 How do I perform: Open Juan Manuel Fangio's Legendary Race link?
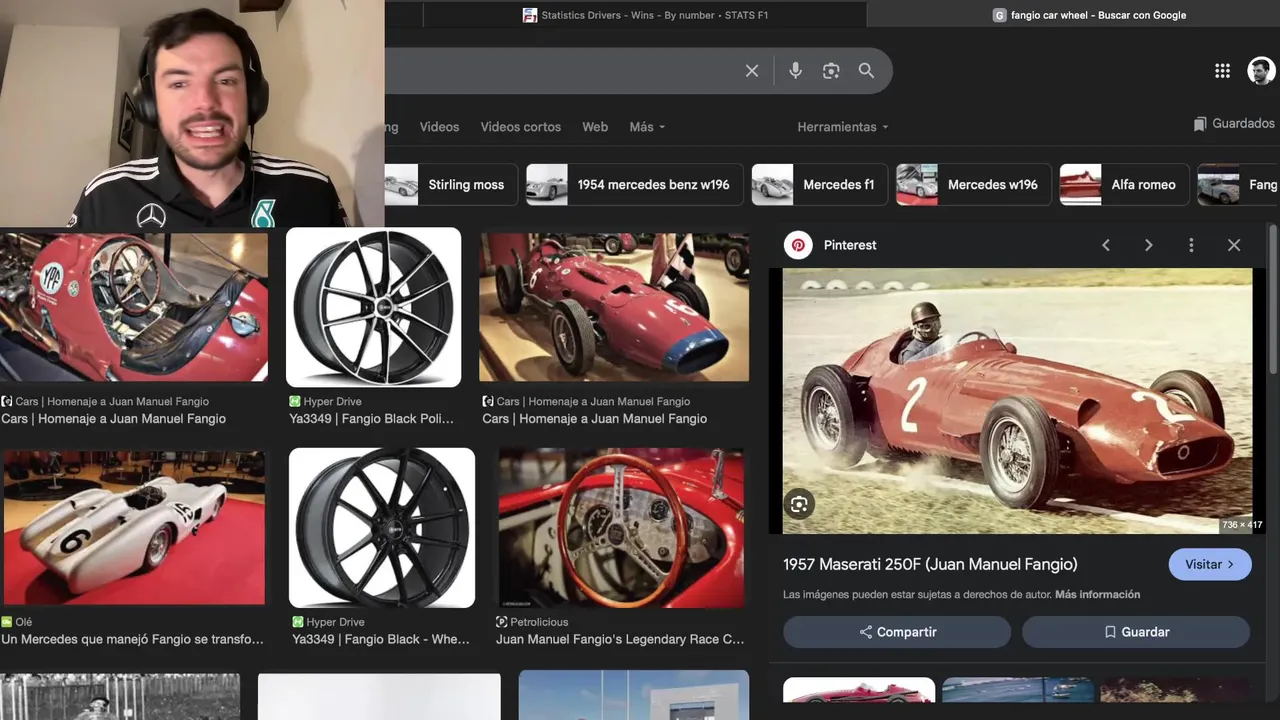[x=620, y=639]
